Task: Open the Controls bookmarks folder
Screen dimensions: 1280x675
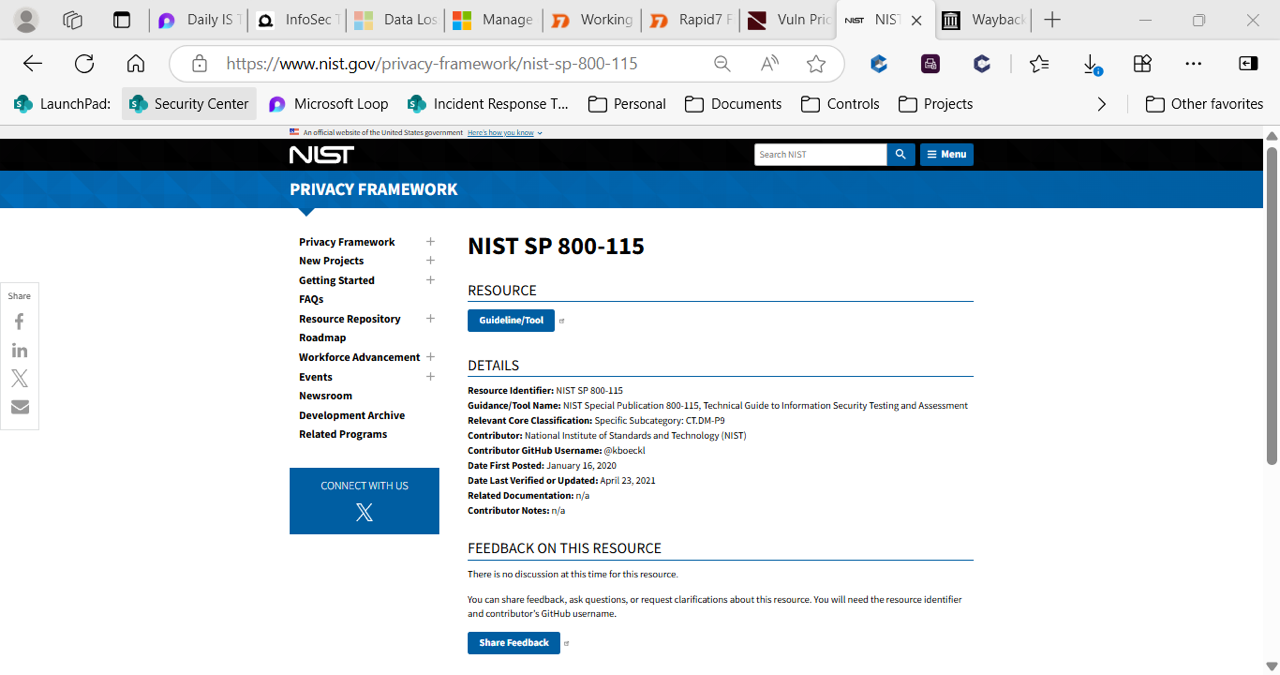Action: pyautogui.click(x=840, y=104)
